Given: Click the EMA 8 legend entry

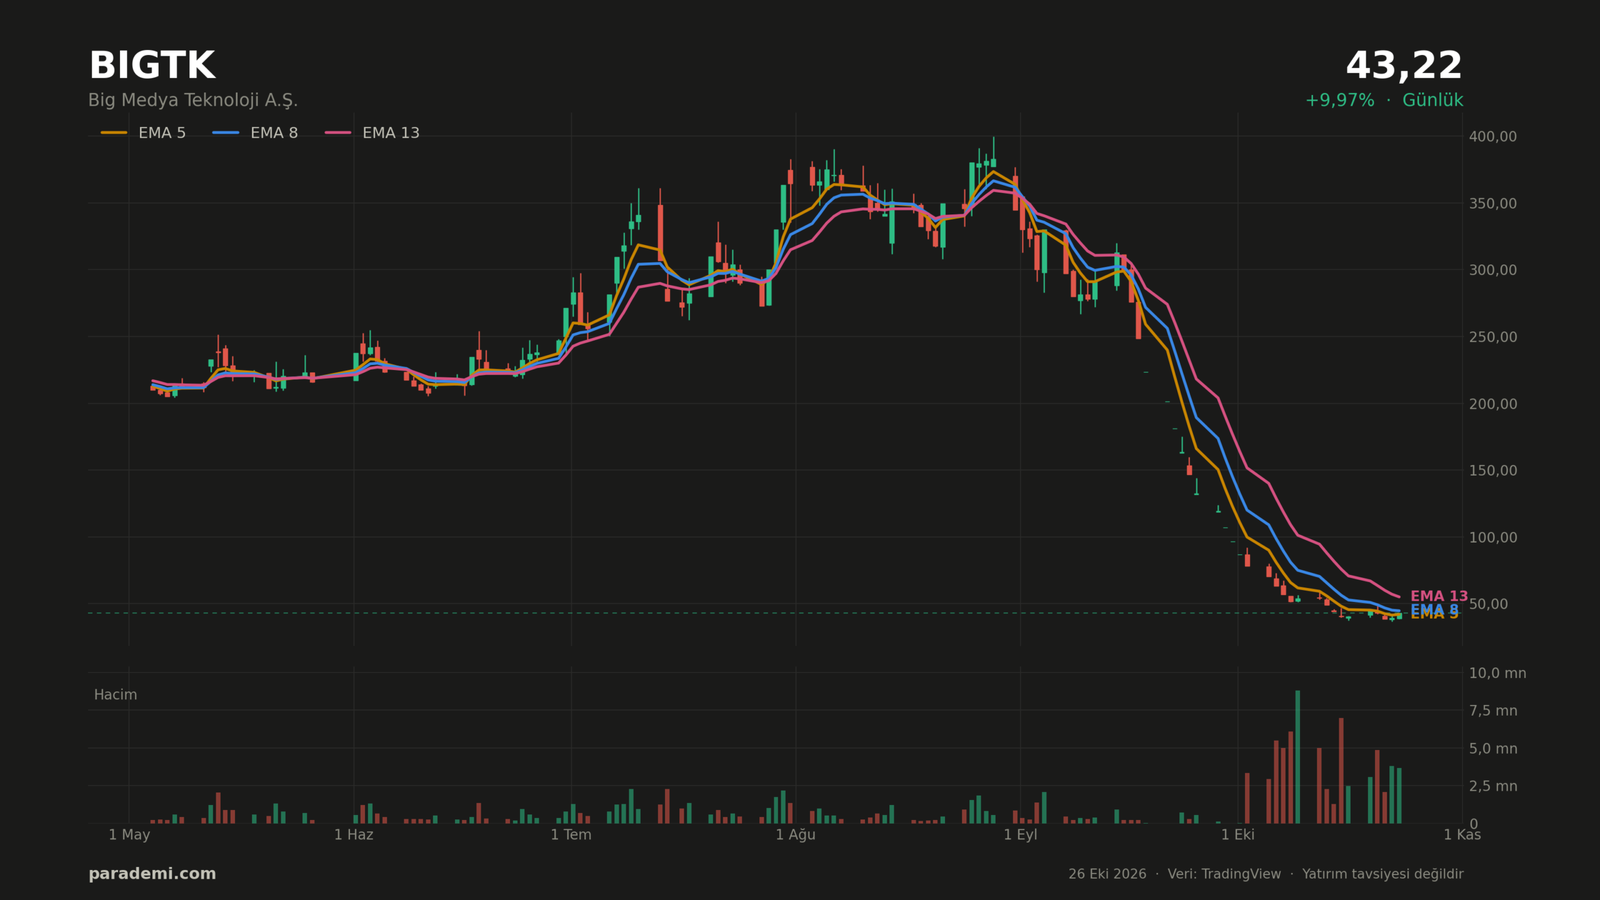Looking at the screenshot, I should 255,133.
